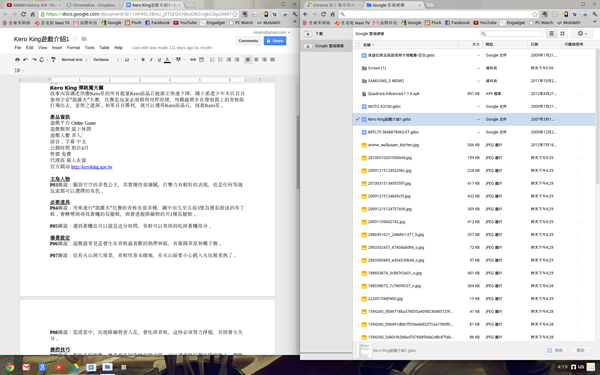Screen dimensions: 600x375
Task: Open the account email dropdown in Docs
Action: [271, 33]
